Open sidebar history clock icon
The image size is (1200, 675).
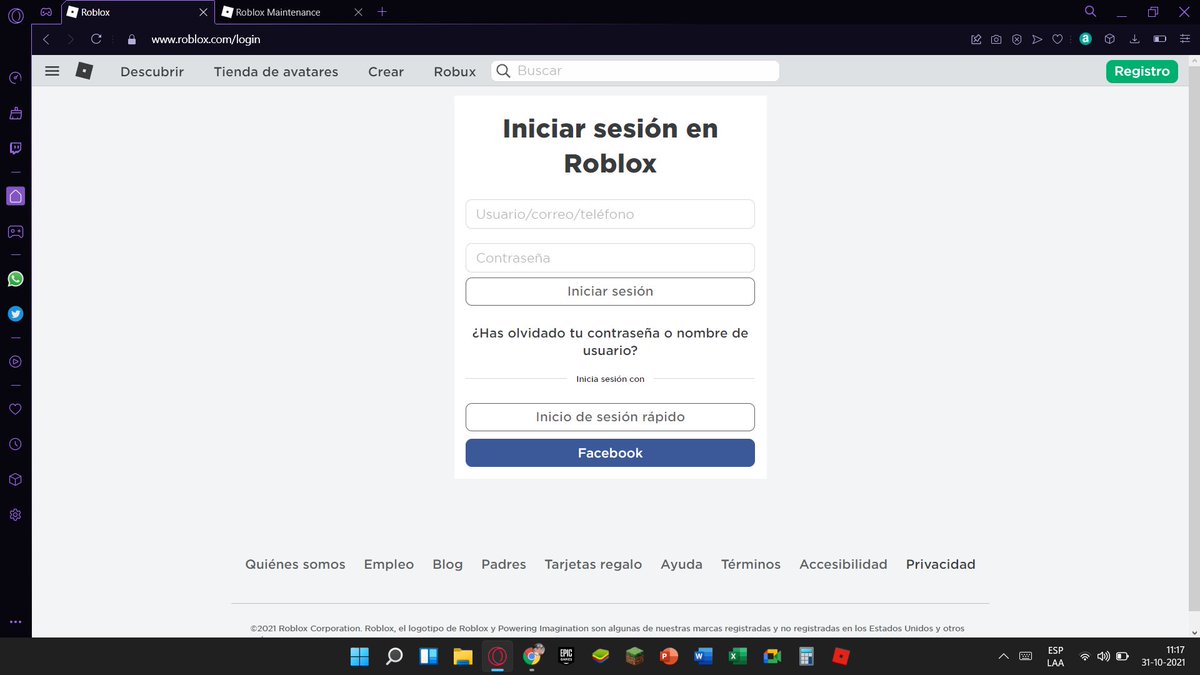pyautogui.click(x=15, y=444)
